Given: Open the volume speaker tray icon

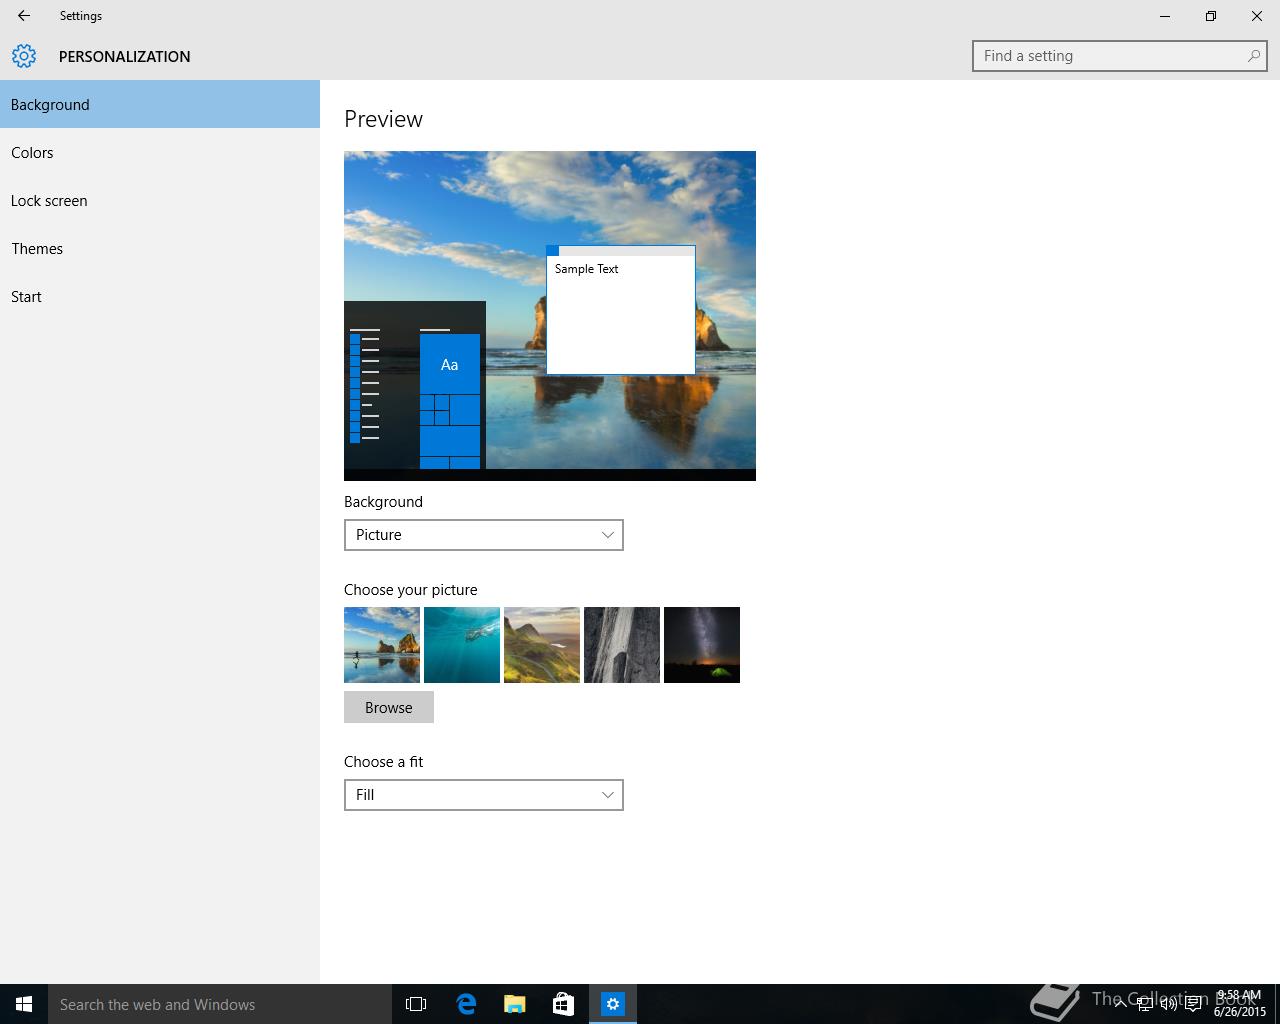Looking at the screenshot, I should click(x=1169, y=1004).
